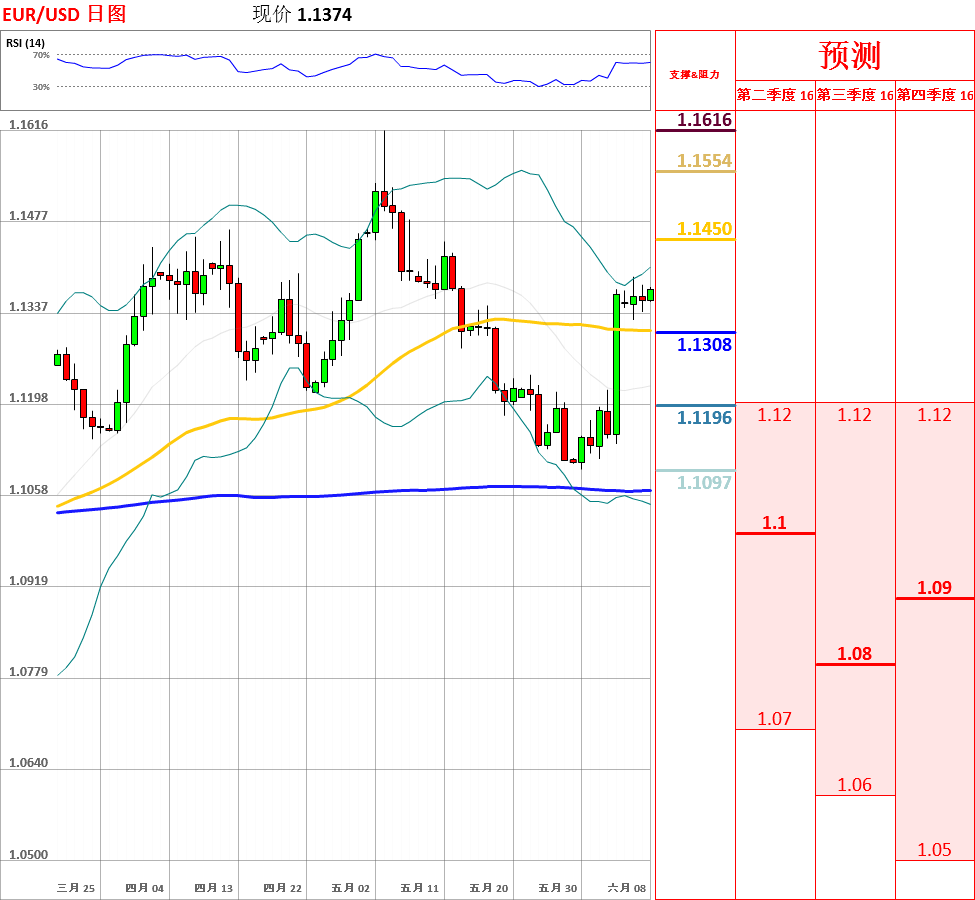Click the 四月 13 date label
This screenshot has height=900, width=975.
click(213, 888)
